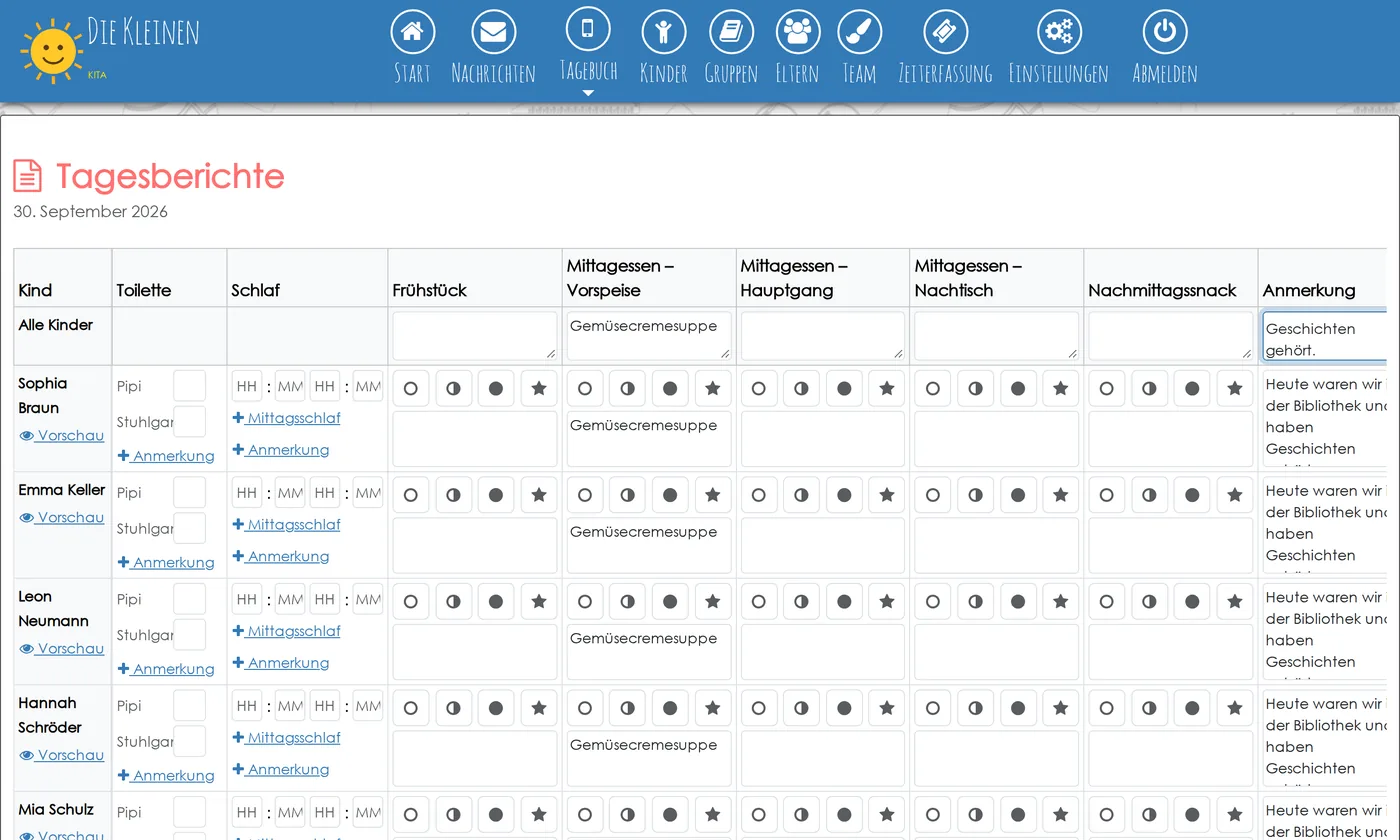Click the Alle Kinder Frühstück text area
Image resolution: width=1400 pixels, height=840 pixels.
click(x=475, y=336)
